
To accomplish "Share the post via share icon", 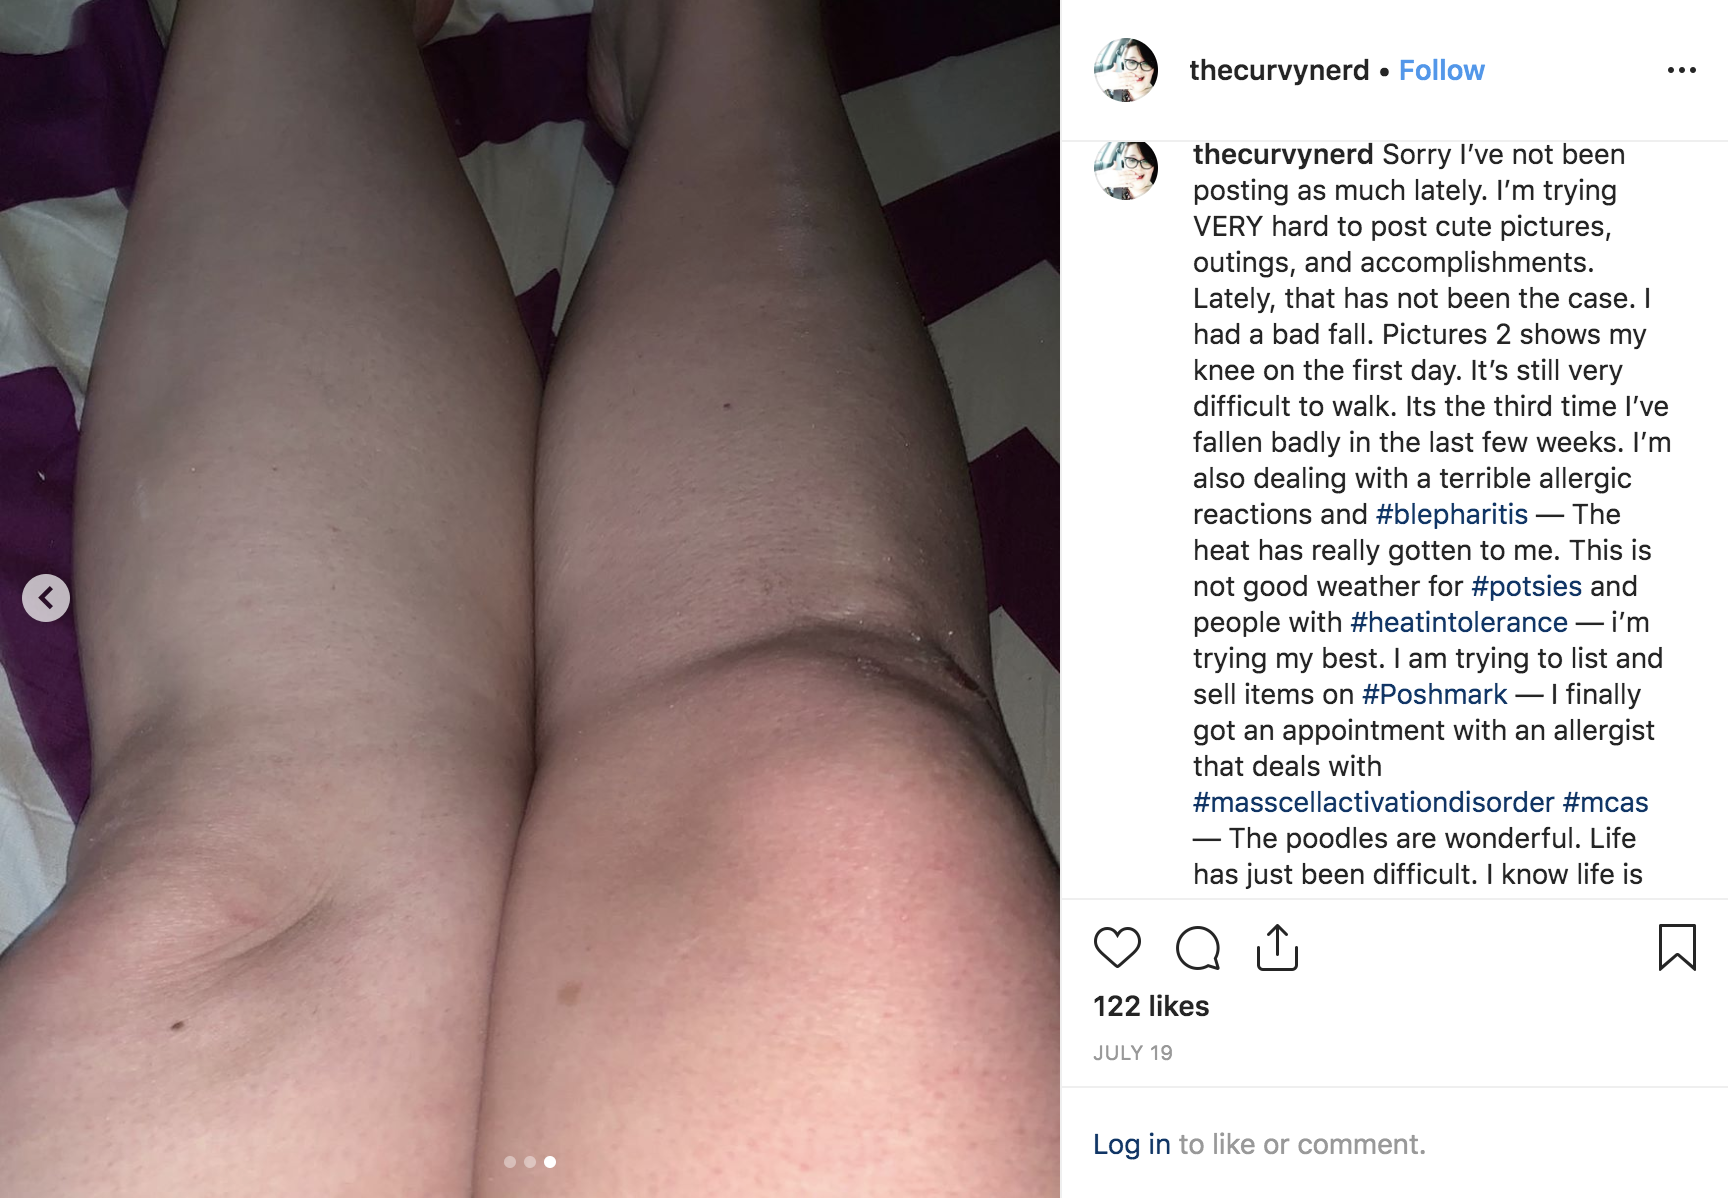I will [x=1277, y=947].
